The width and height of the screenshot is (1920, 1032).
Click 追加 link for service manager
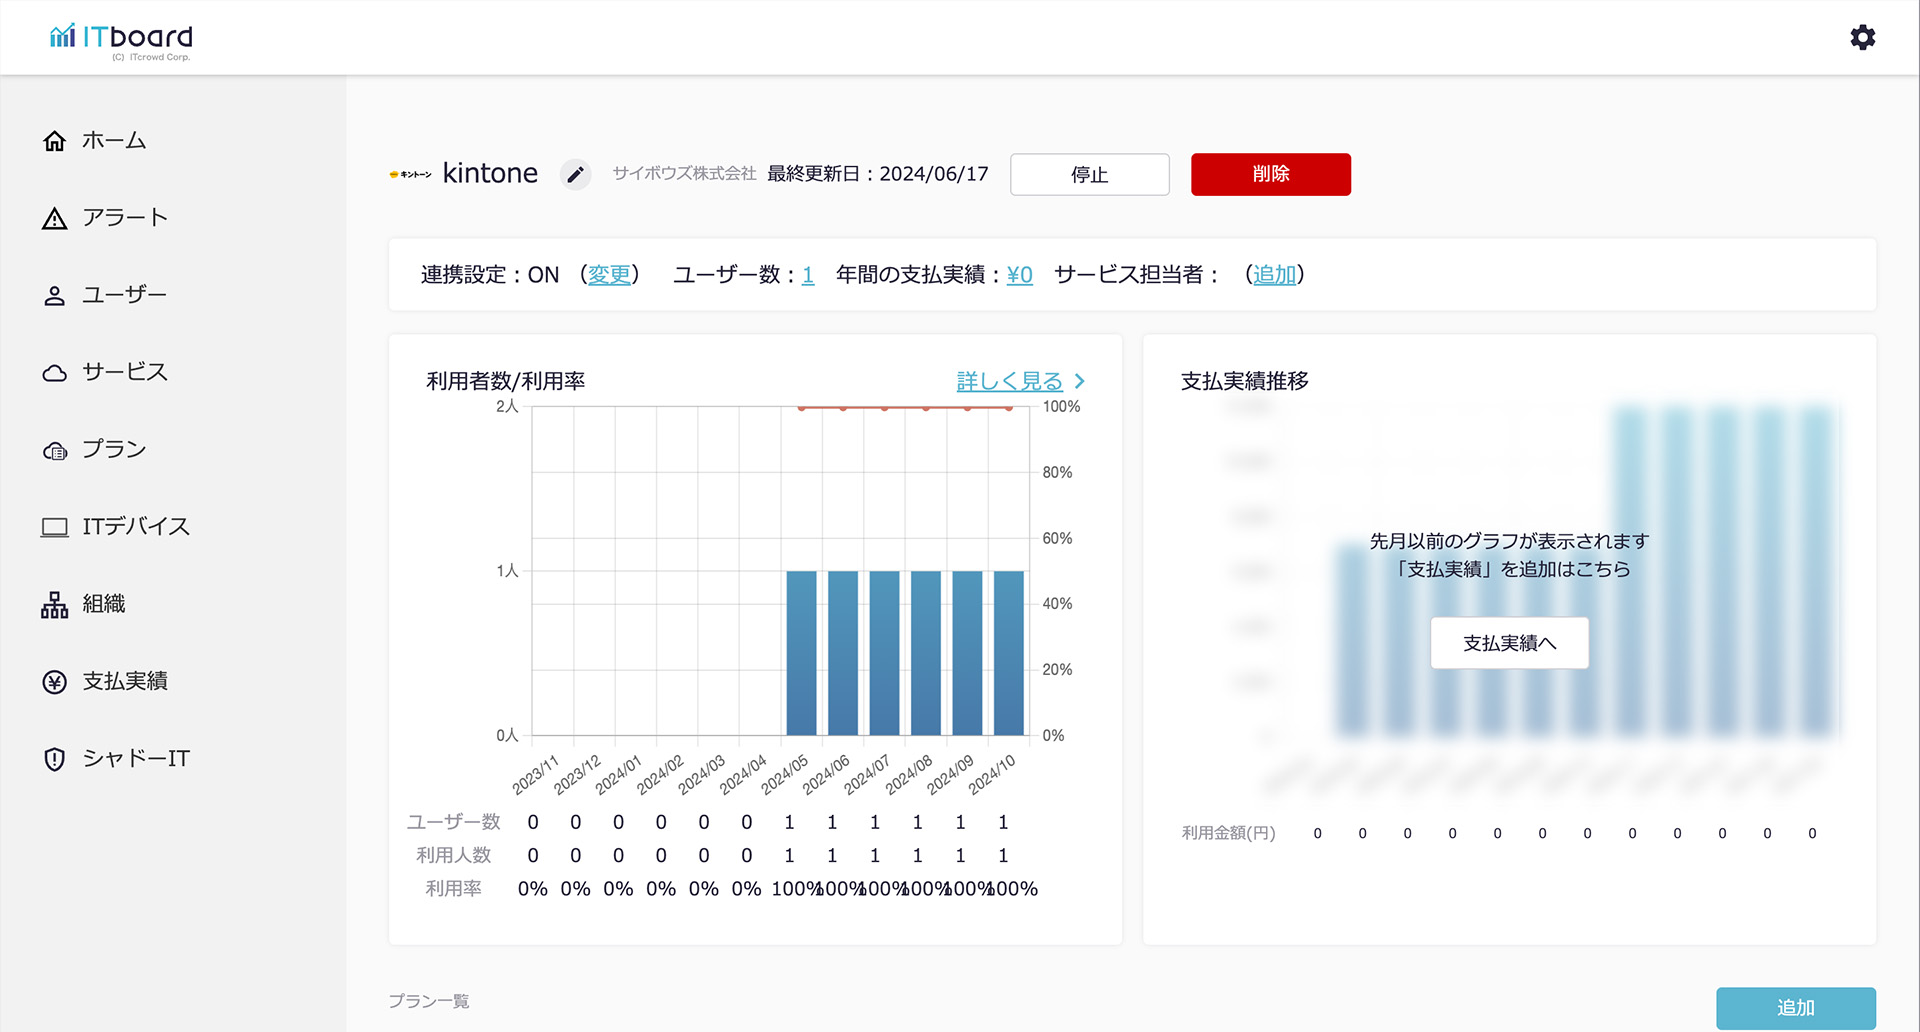(x=1274, y=275)
